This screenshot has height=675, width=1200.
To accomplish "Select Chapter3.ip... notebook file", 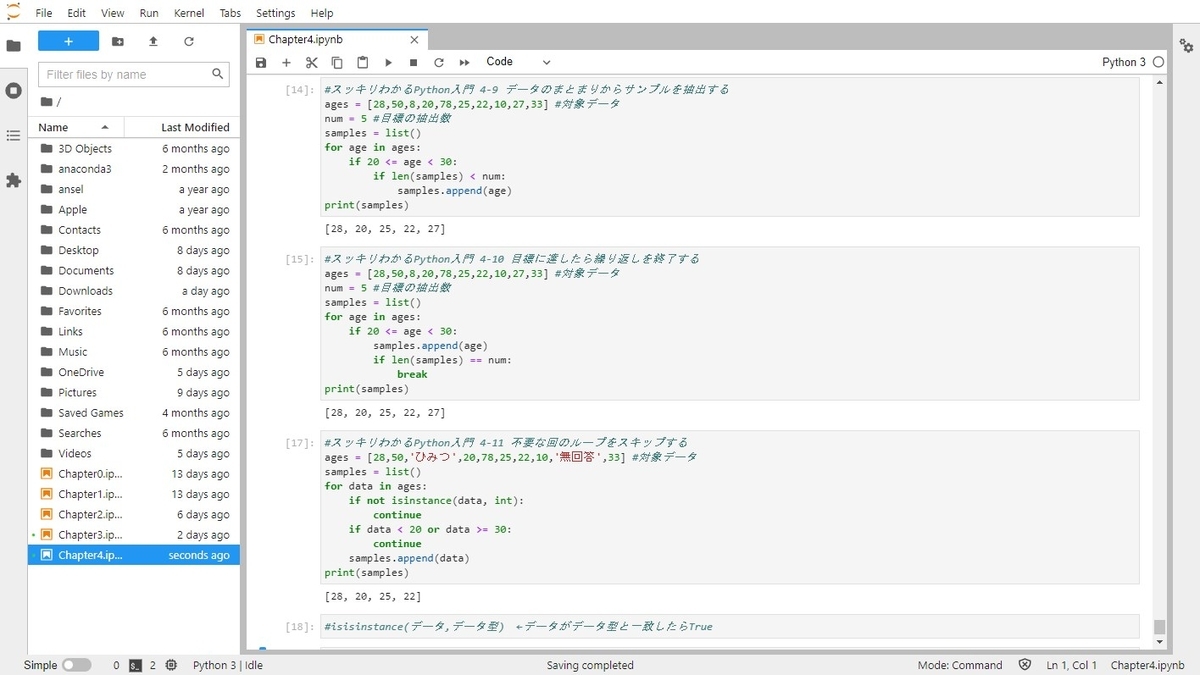I will click(134, 535).
